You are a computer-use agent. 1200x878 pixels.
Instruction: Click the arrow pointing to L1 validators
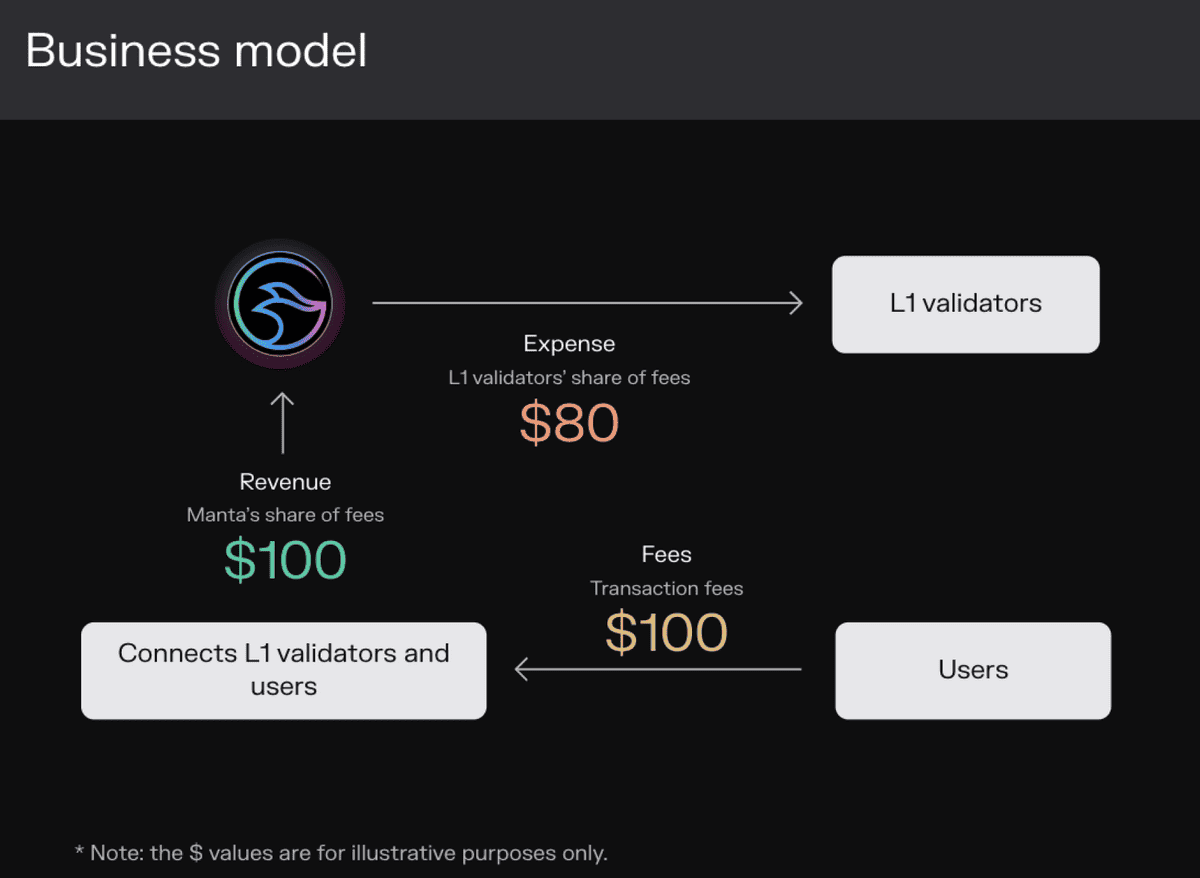pyautogui.click(x=588, y=302)
